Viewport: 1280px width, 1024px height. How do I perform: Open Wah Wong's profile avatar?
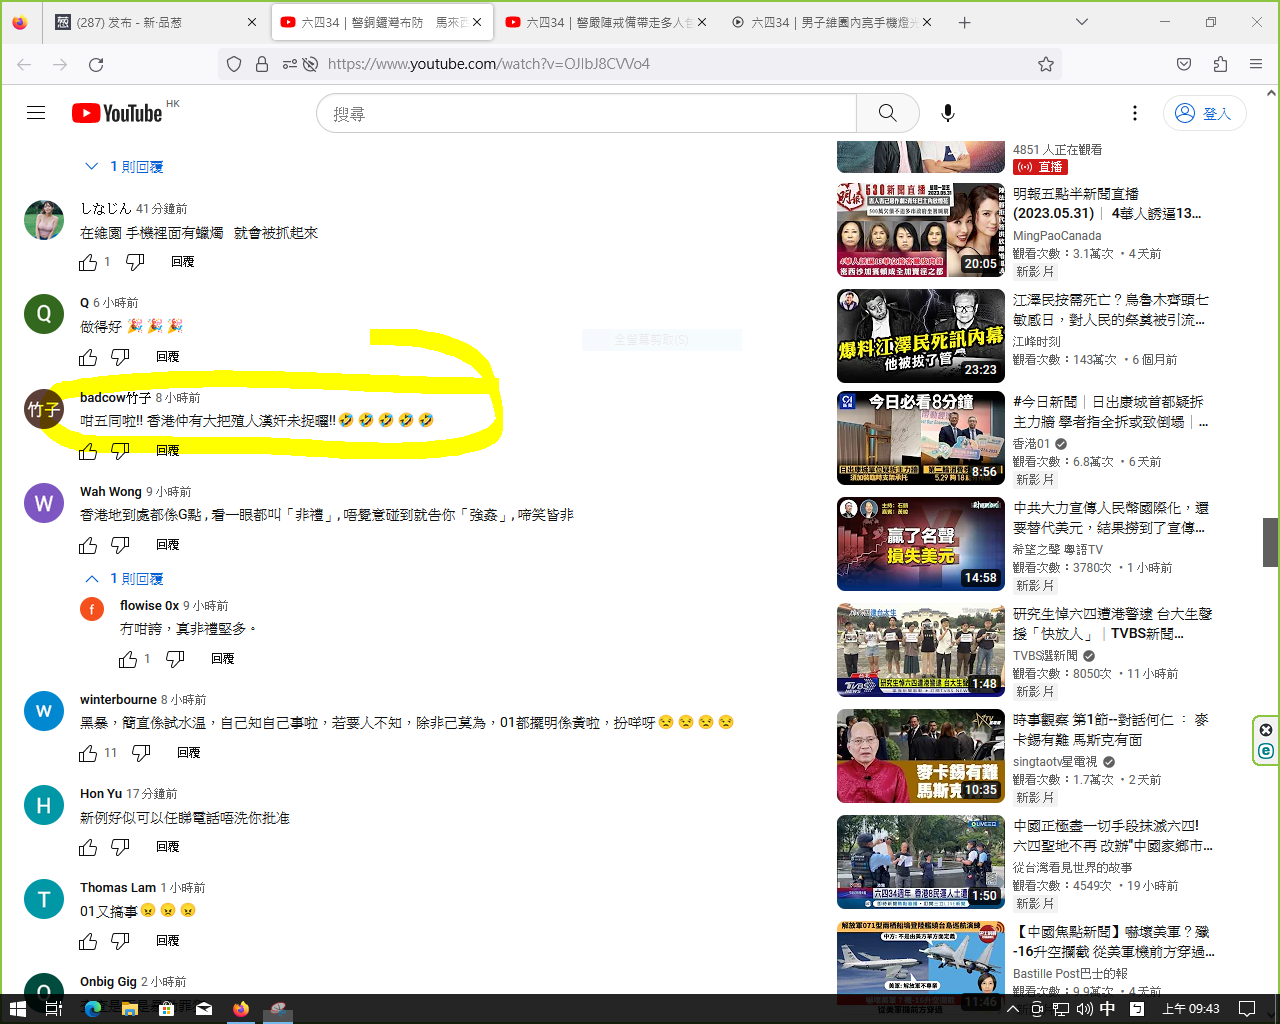pyautogui.click(x=44, y=504)
